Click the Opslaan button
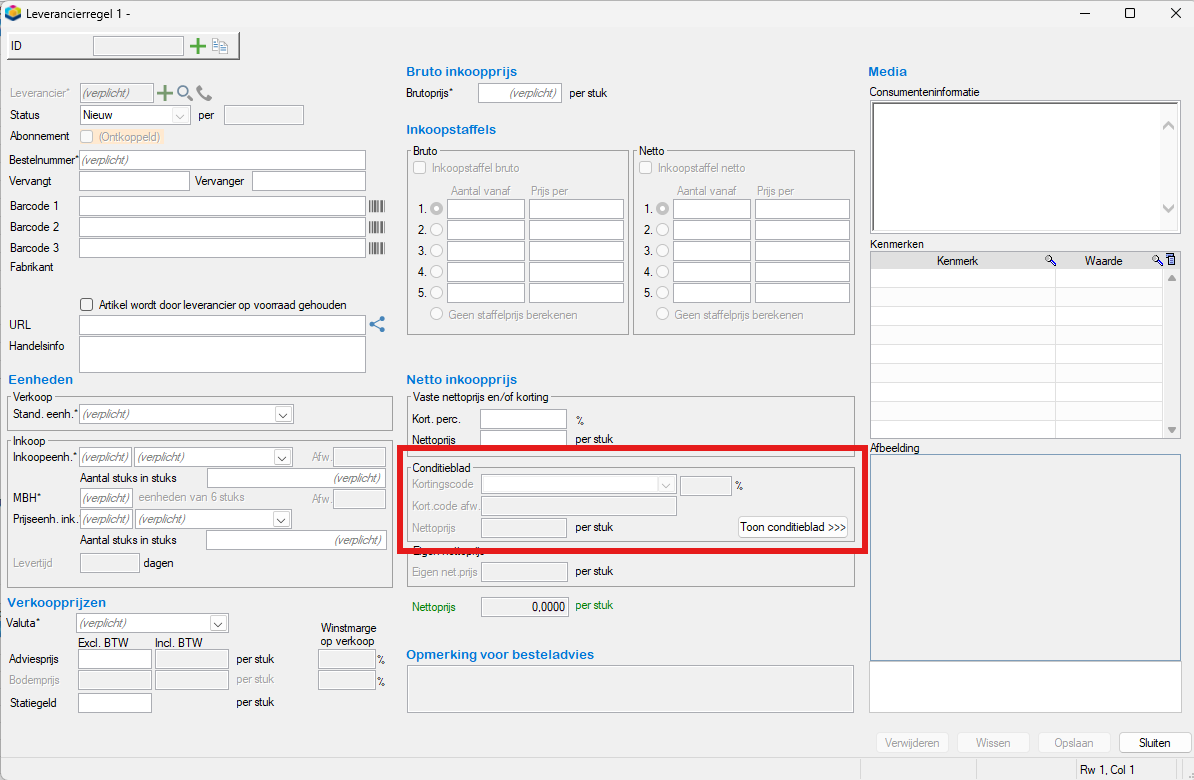The width and height of the screenshot is (1194, 780). coord(1074,743)
